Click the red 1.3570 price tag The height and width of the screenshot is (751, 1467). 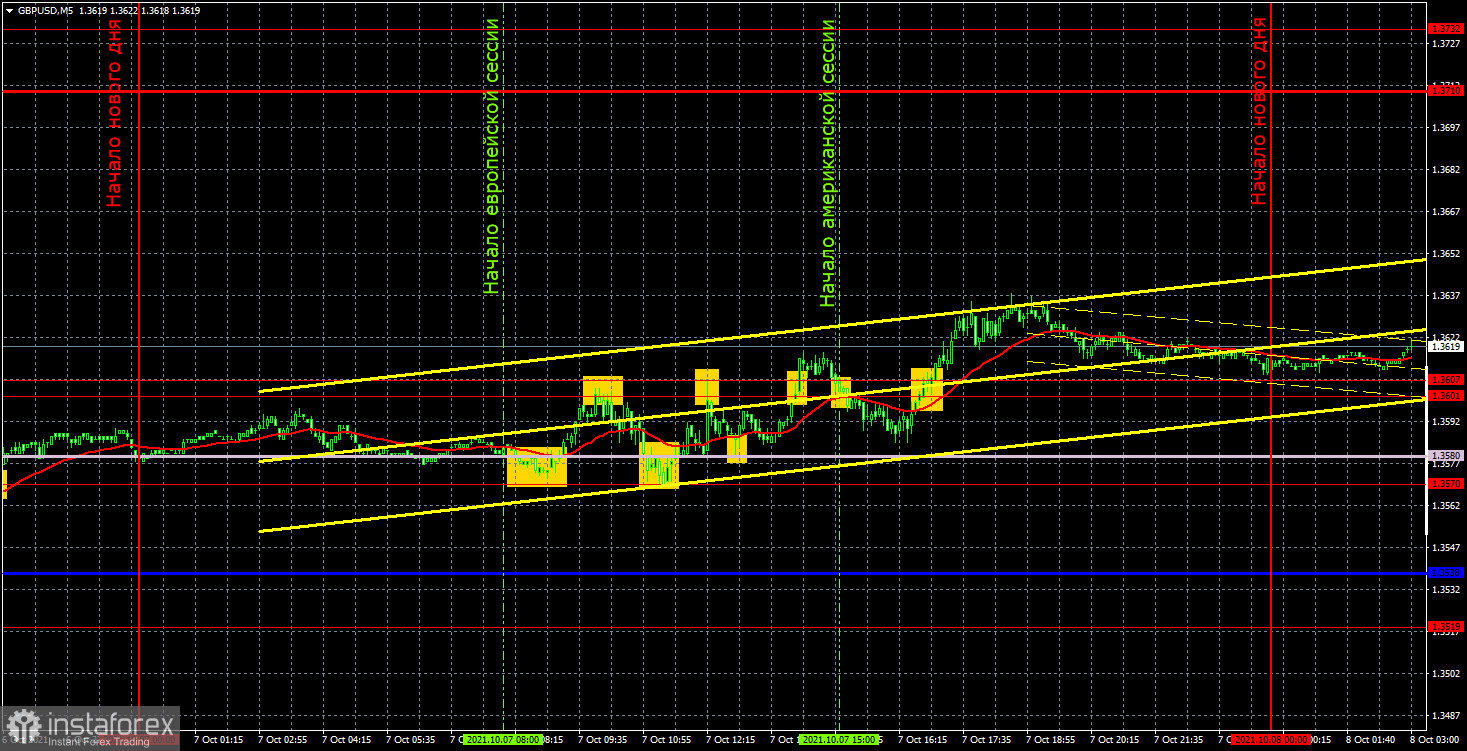tap(1447, 484)
